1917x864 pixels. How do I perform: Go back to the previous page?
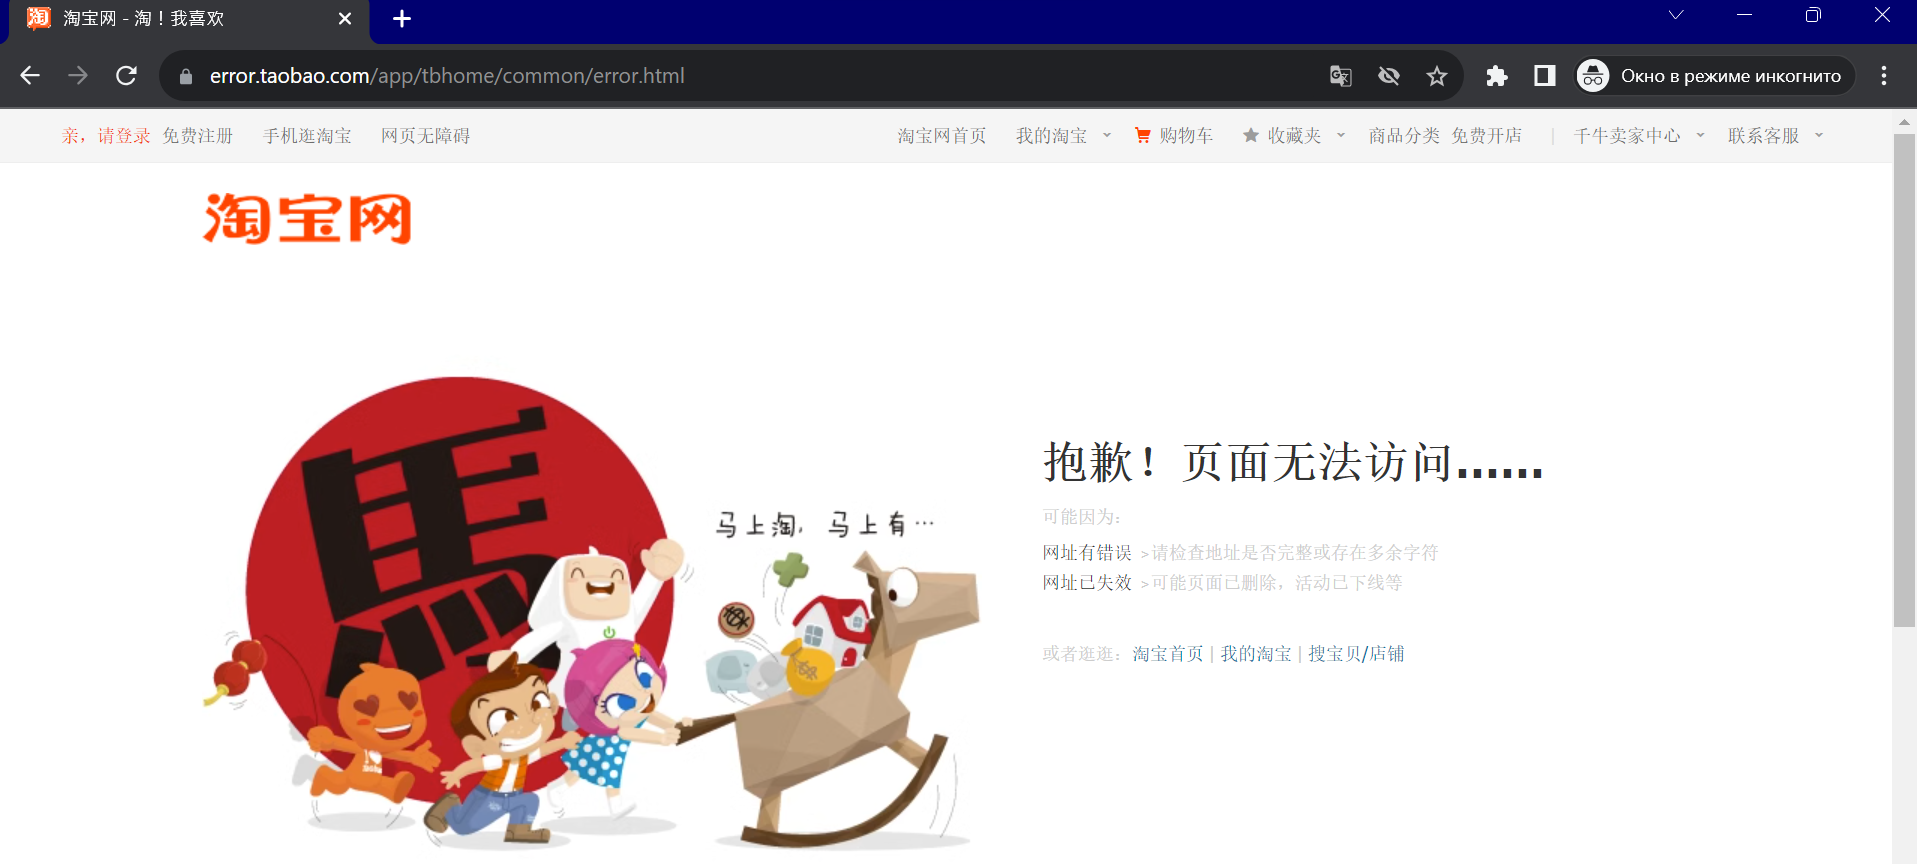coord(30,76)
